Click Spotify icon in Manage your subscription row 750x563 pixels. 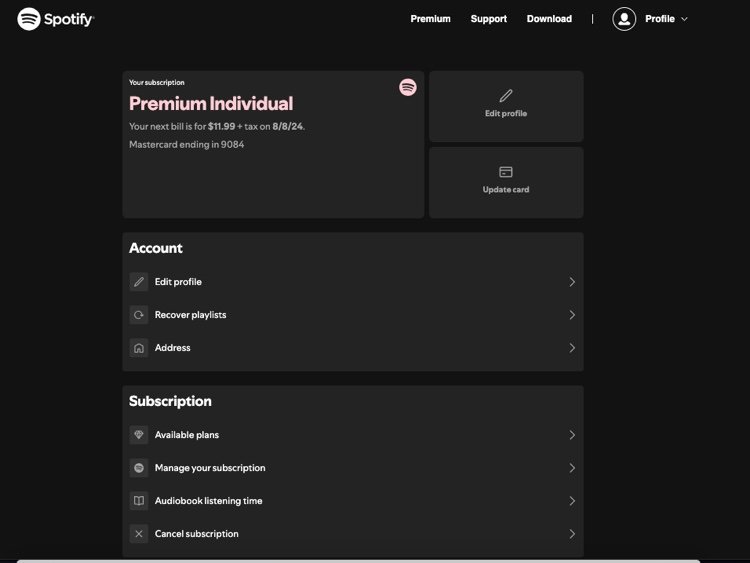point(139,468)
